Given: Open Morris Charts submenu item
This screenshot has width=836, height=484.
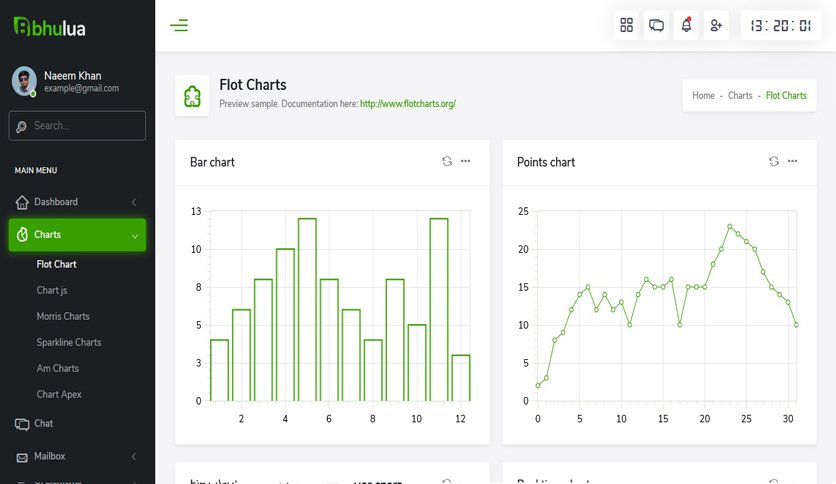Looking at the screenshot, I should [x=63, y=317].
